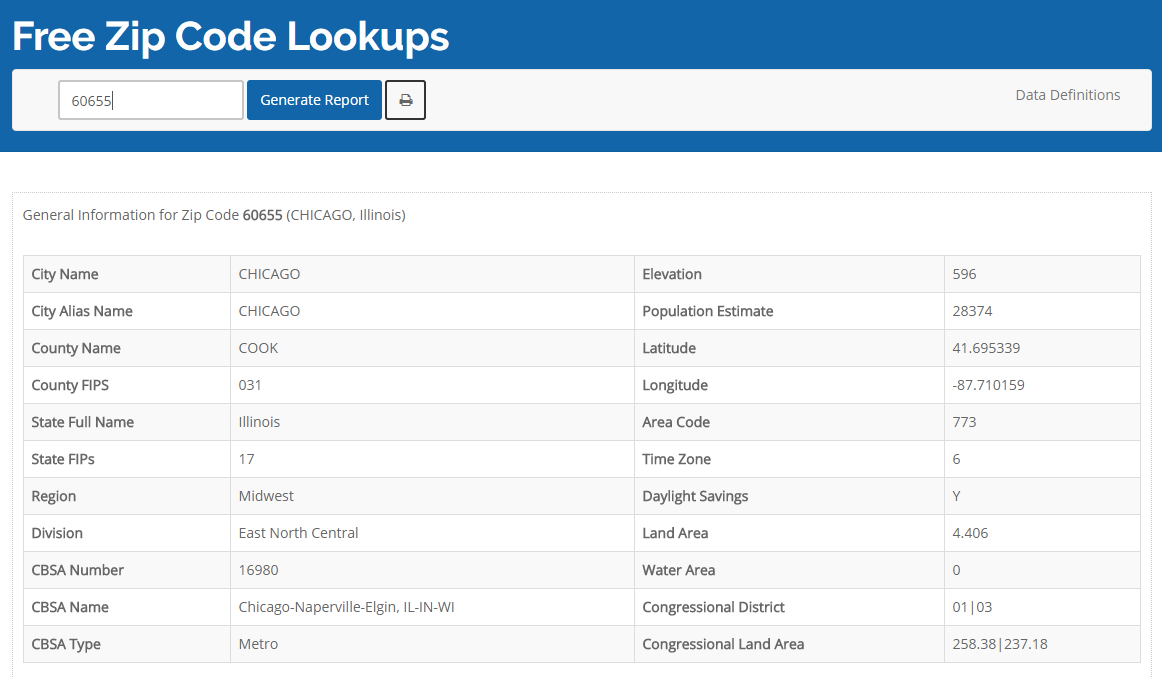The width and height of the screenshot is (1162, 677).
Task: Select the Time Zone value 6
Action: [957, 459]
